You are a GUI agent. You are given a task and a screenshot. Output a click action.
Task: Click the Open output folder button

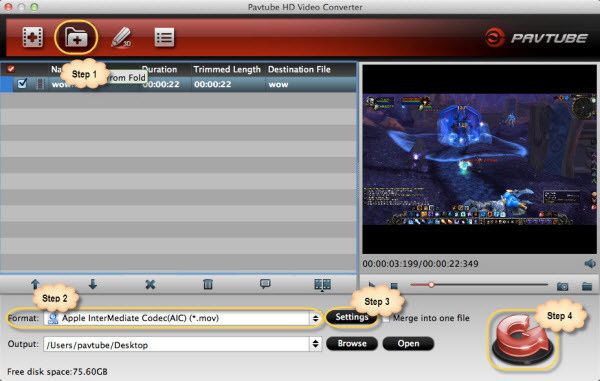click(x=408, y=344)
